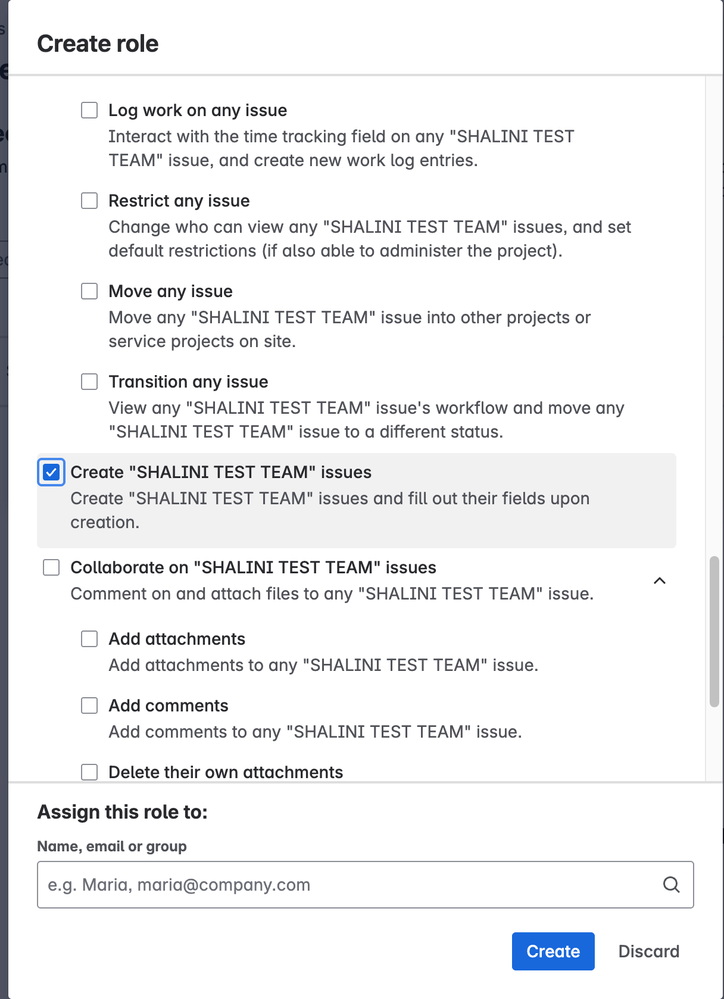The height and width of the screenshot is (999, 724).
Task: Enable "Log work on any issue" permission
Action: (89, 110)
